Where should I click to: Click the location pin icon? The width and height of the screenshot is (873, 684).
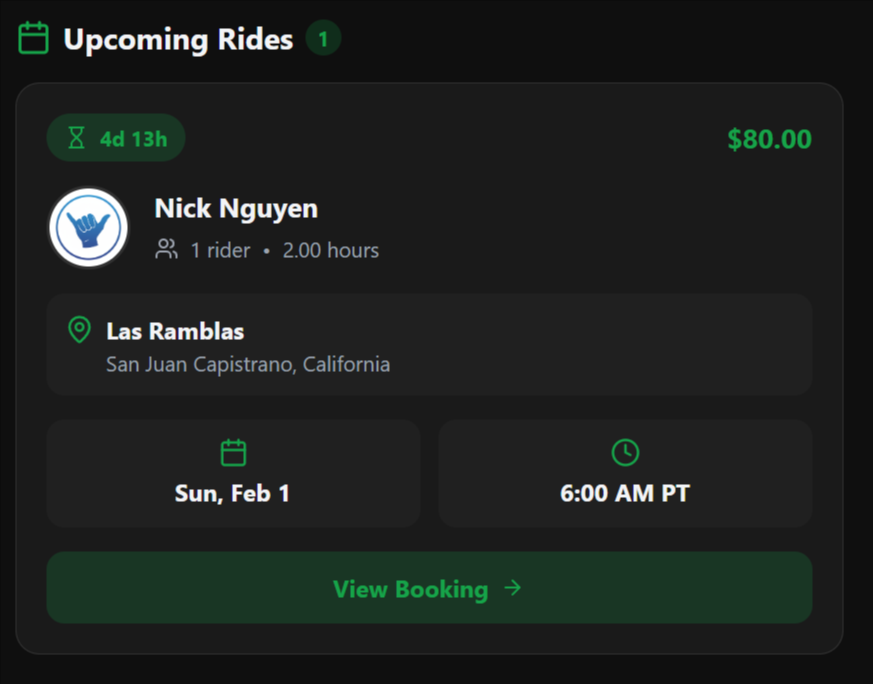79,329
